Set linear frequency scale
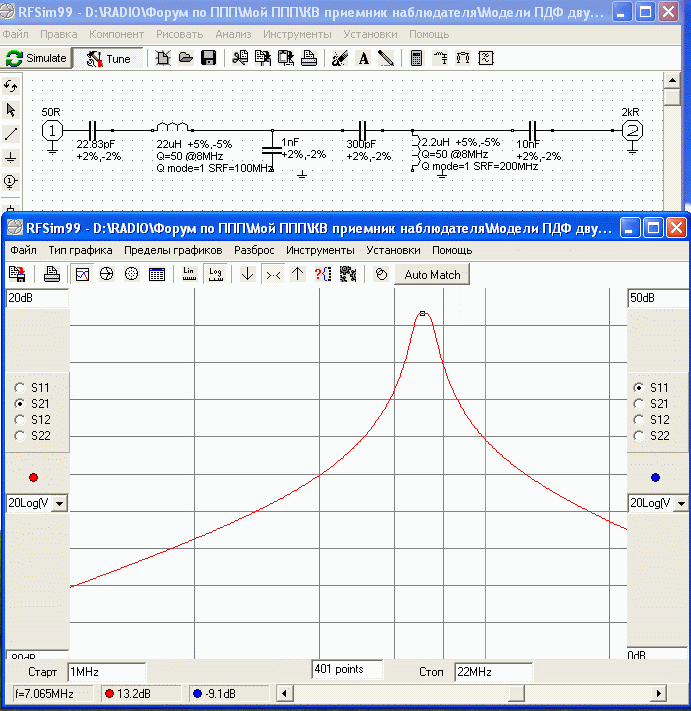The width and height of the screenshot is (691, 711). pyautogui.click(x=189, y=274)
